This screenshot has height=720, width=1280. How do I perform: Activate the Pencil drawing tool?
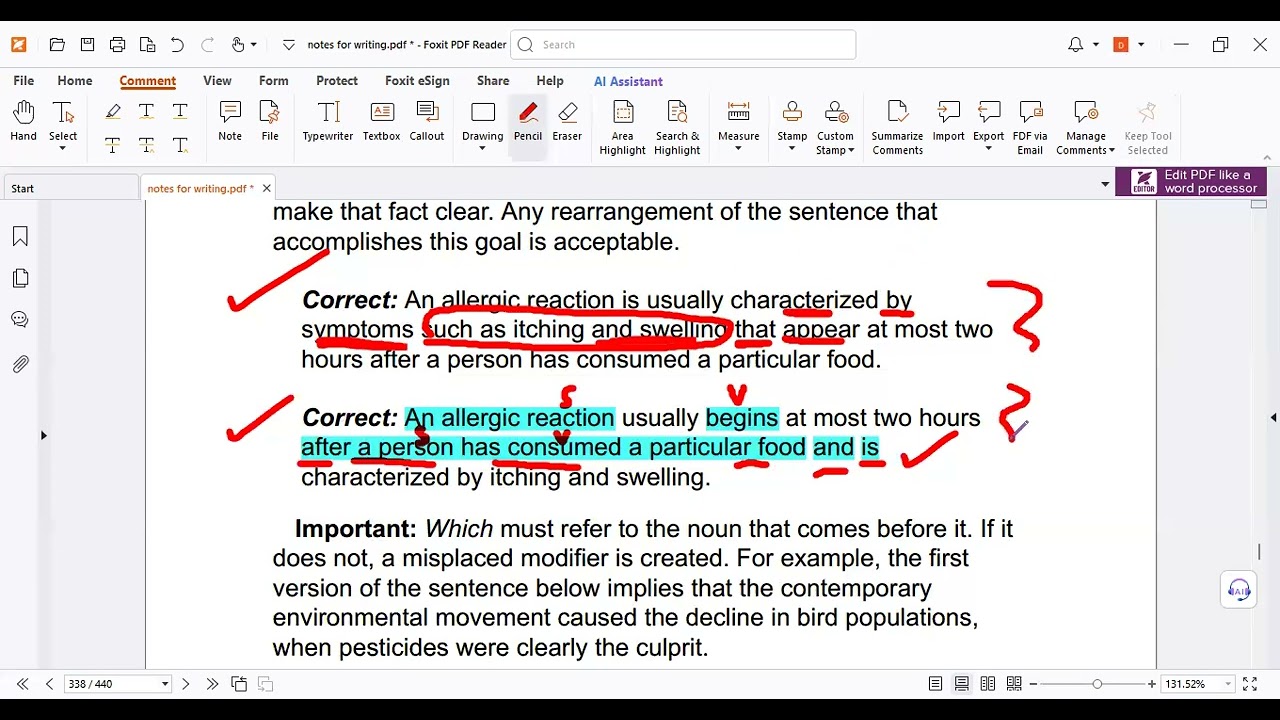(x=528, y=122)
